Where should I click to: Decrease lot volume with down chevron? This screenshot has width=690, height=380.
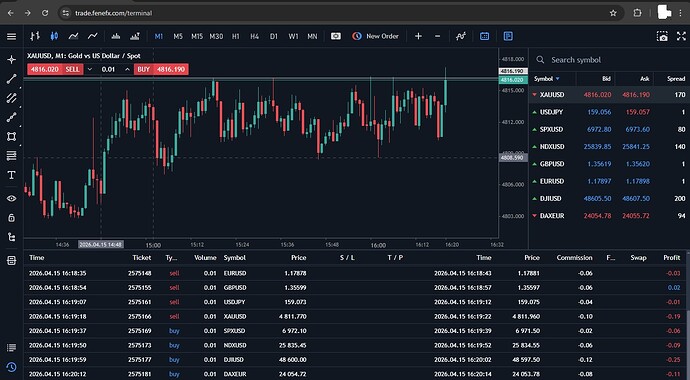click(90, 69)
